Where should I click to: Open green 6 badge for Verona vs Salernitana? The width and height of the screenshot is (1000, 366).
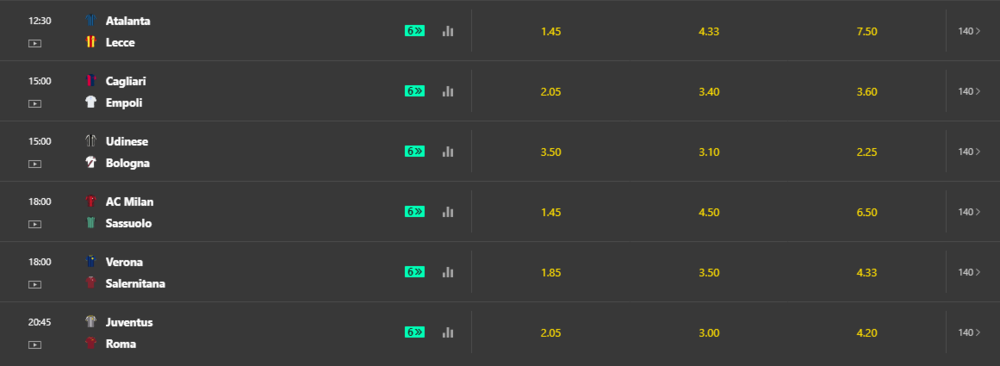(x=415, y=272)
